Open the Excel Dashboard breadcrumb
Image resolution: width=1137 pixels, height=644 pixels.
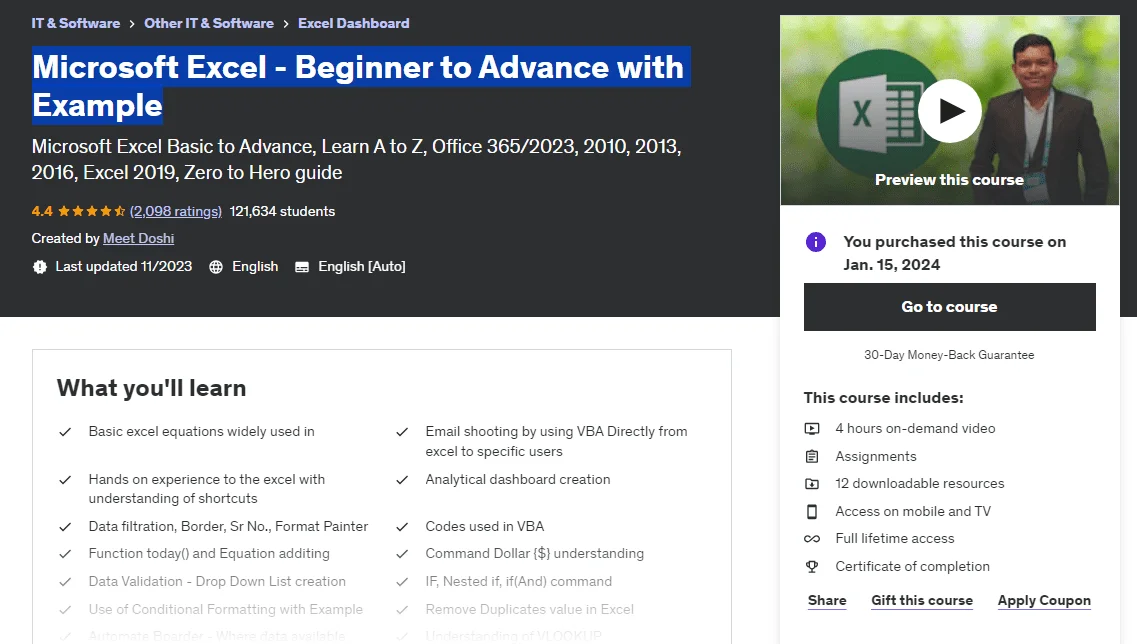[354, 23]
